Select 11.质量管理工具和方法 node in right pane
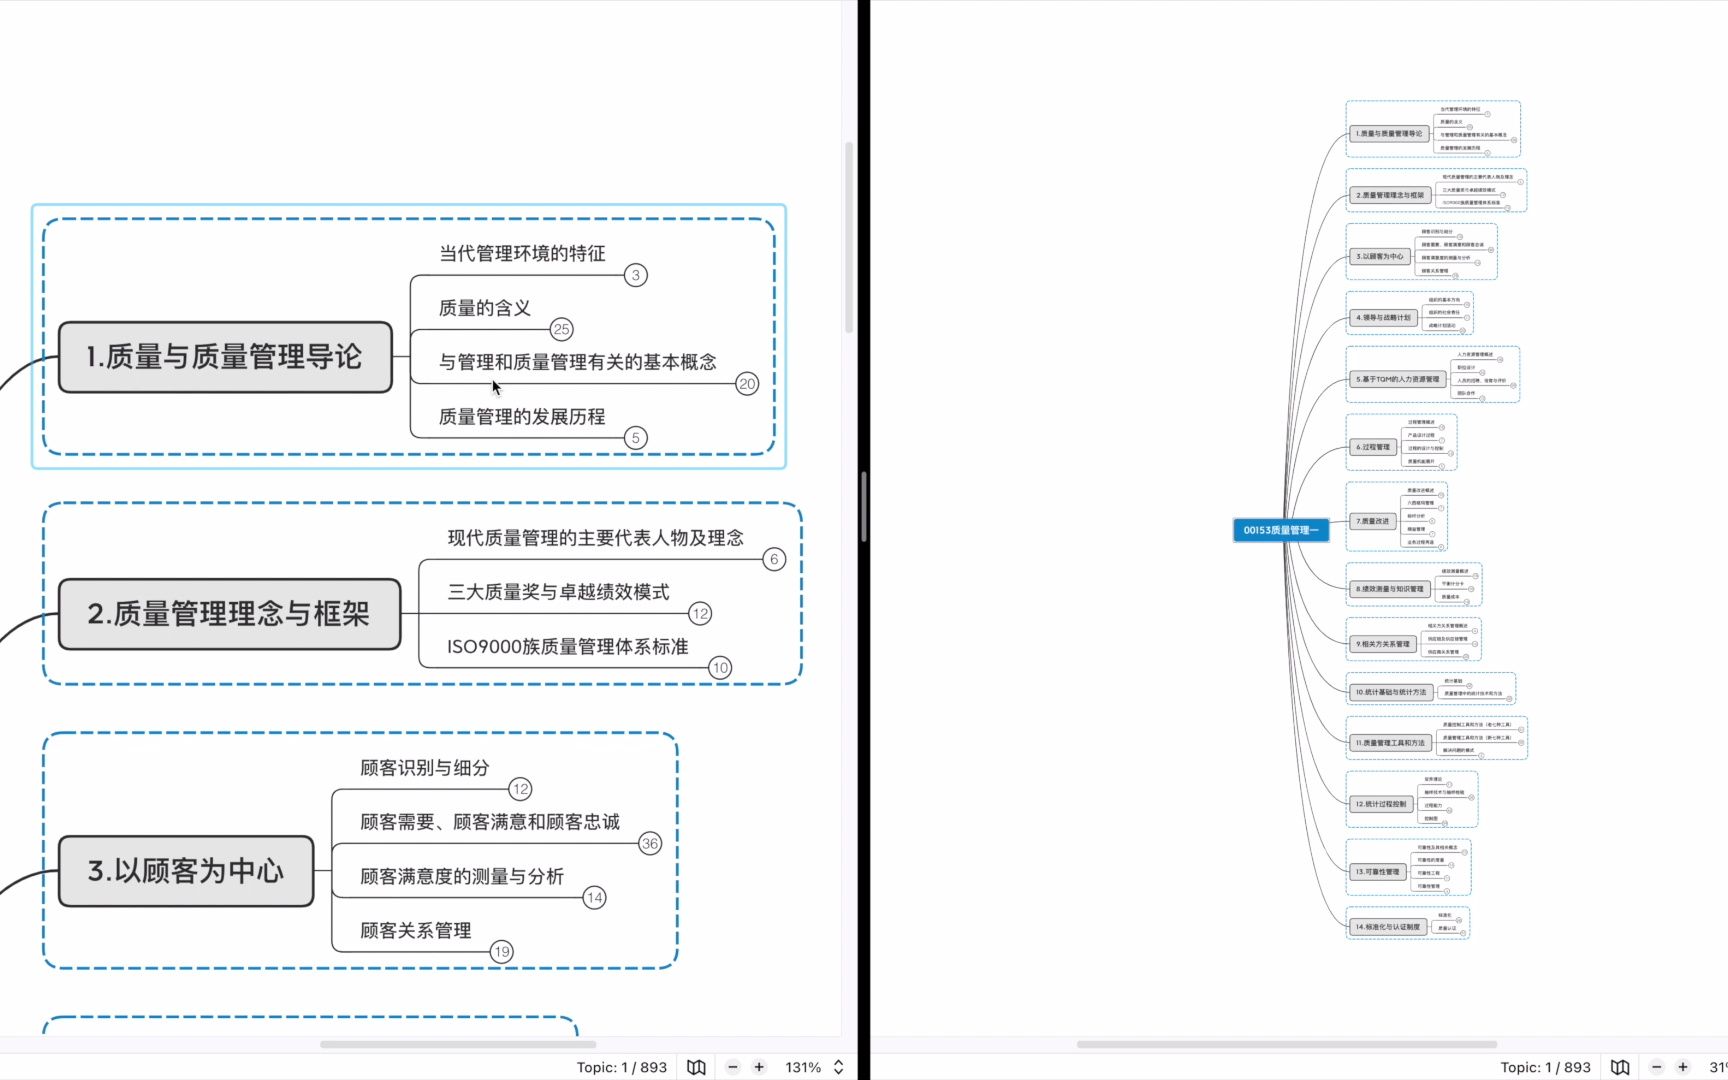The image size is (1728, 1080). click(x=1390, y=743)
